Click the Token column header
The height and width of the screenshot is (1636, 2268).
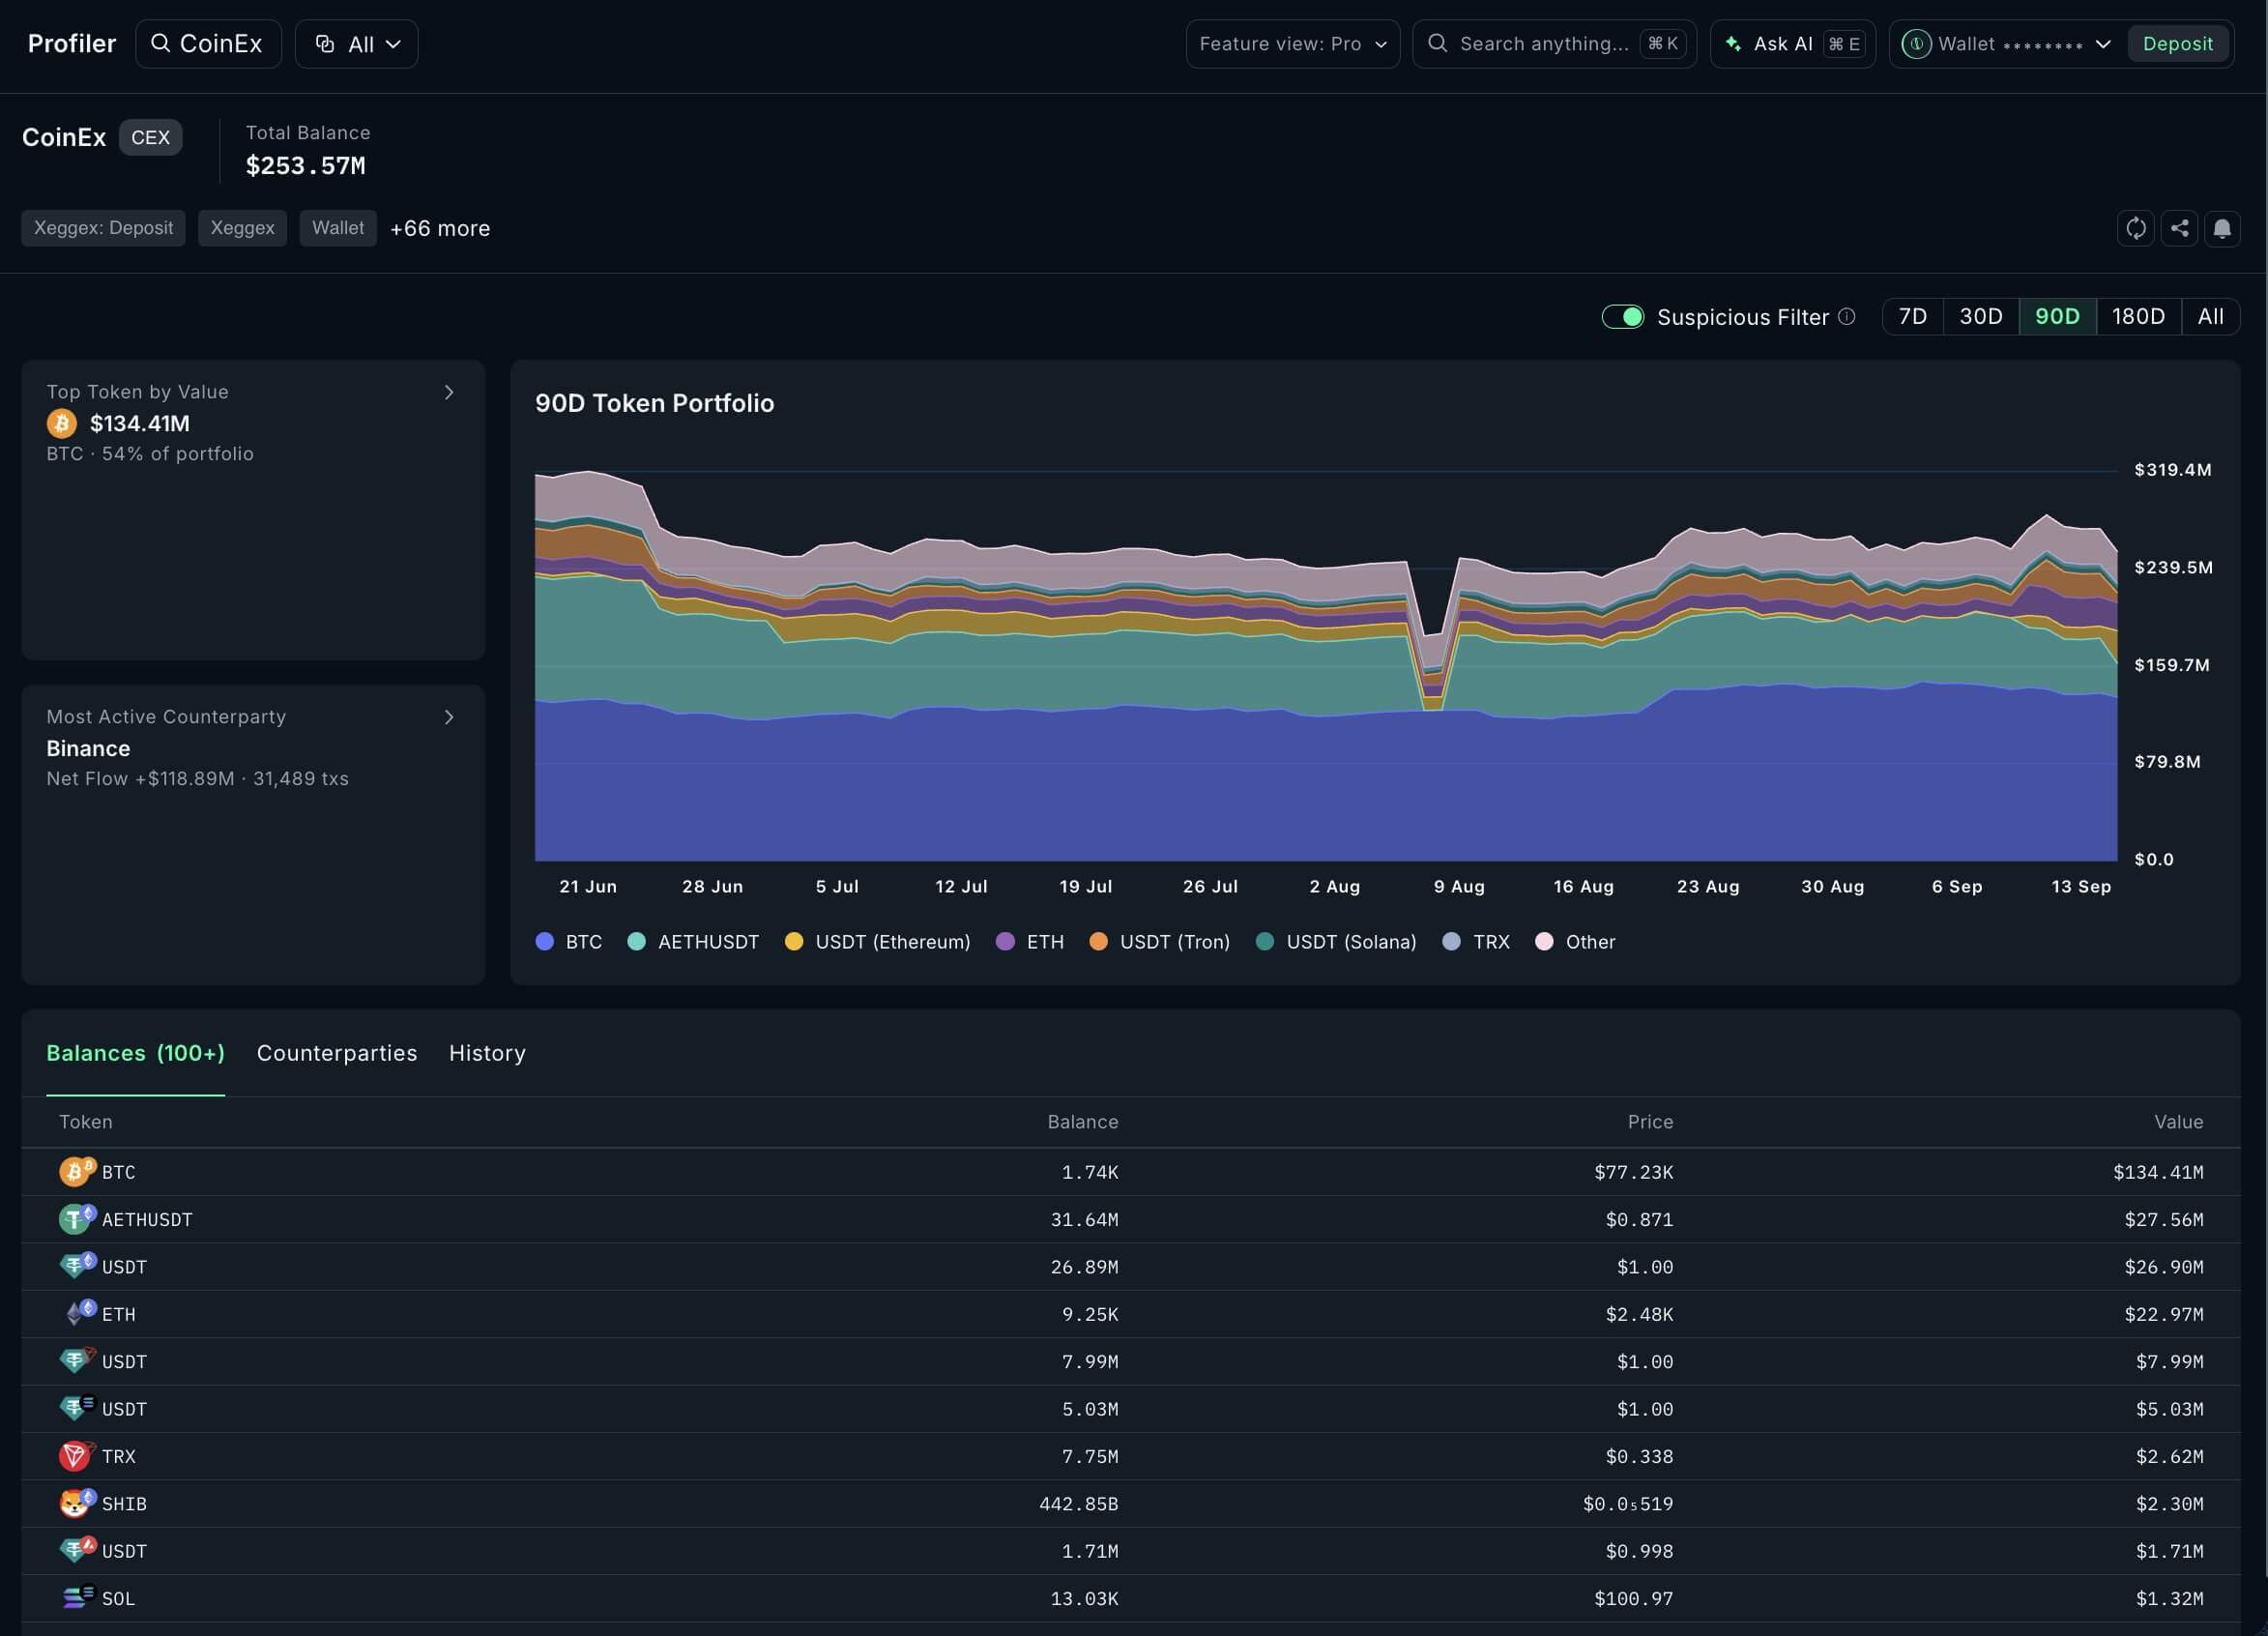(86, 1122)
